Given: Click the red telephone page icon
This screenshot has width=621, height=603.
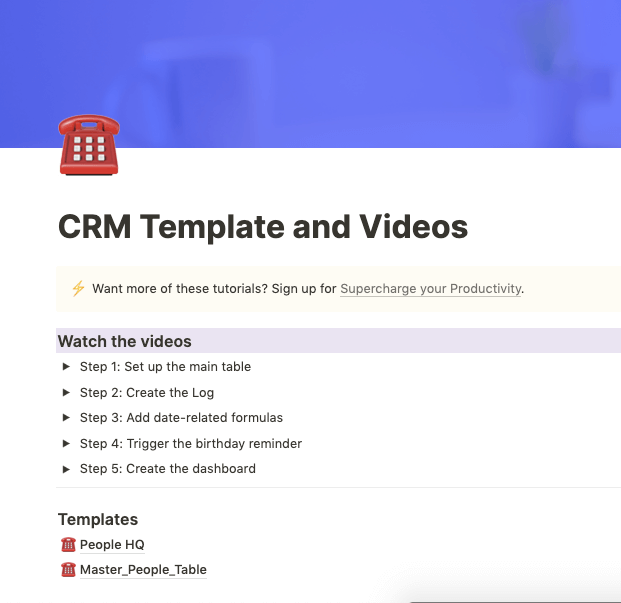Looking at the screenshot, I should point(89,145).
